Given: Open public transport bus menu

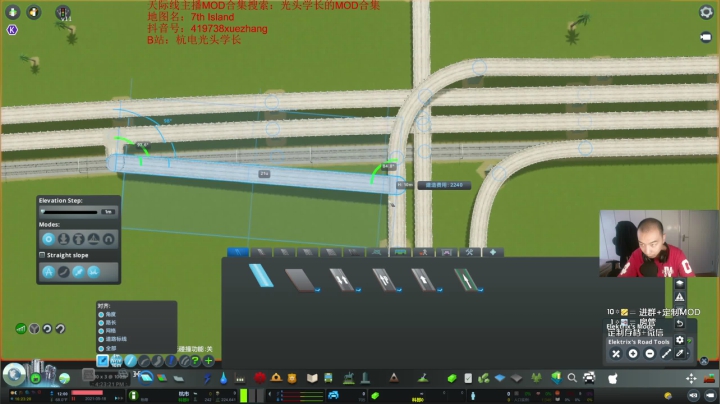Looking at the screenshot, I should pos(328,378).
